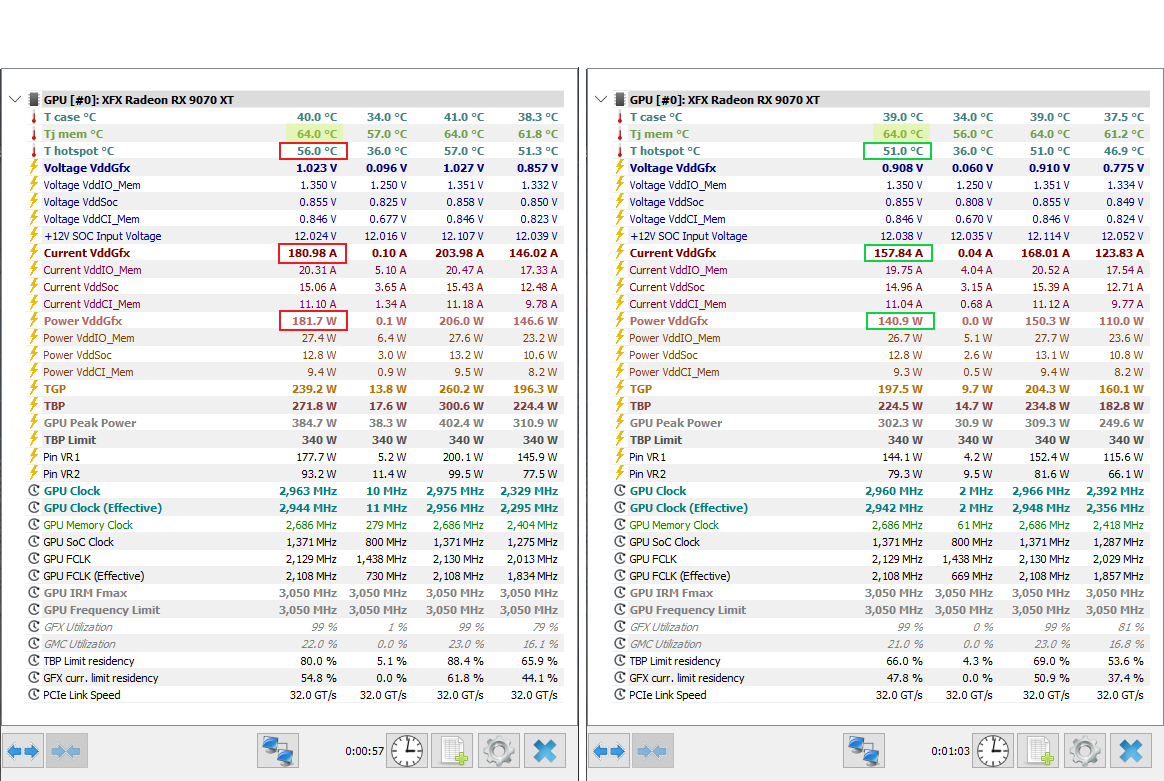Close sensors with the blue X, left window
The image size is (1164, 781).
click(x=545, y=751)
